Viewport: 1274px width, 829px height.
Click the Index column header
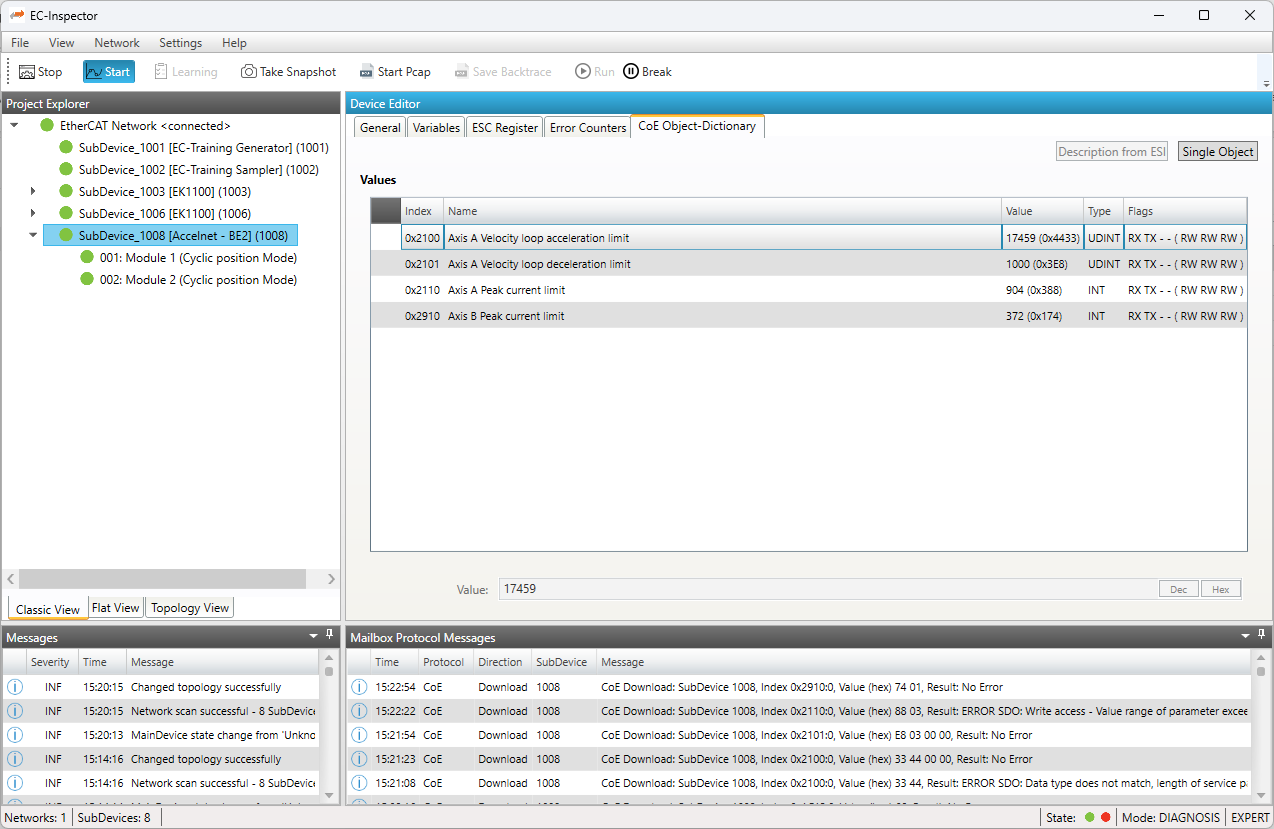(422, 211)
